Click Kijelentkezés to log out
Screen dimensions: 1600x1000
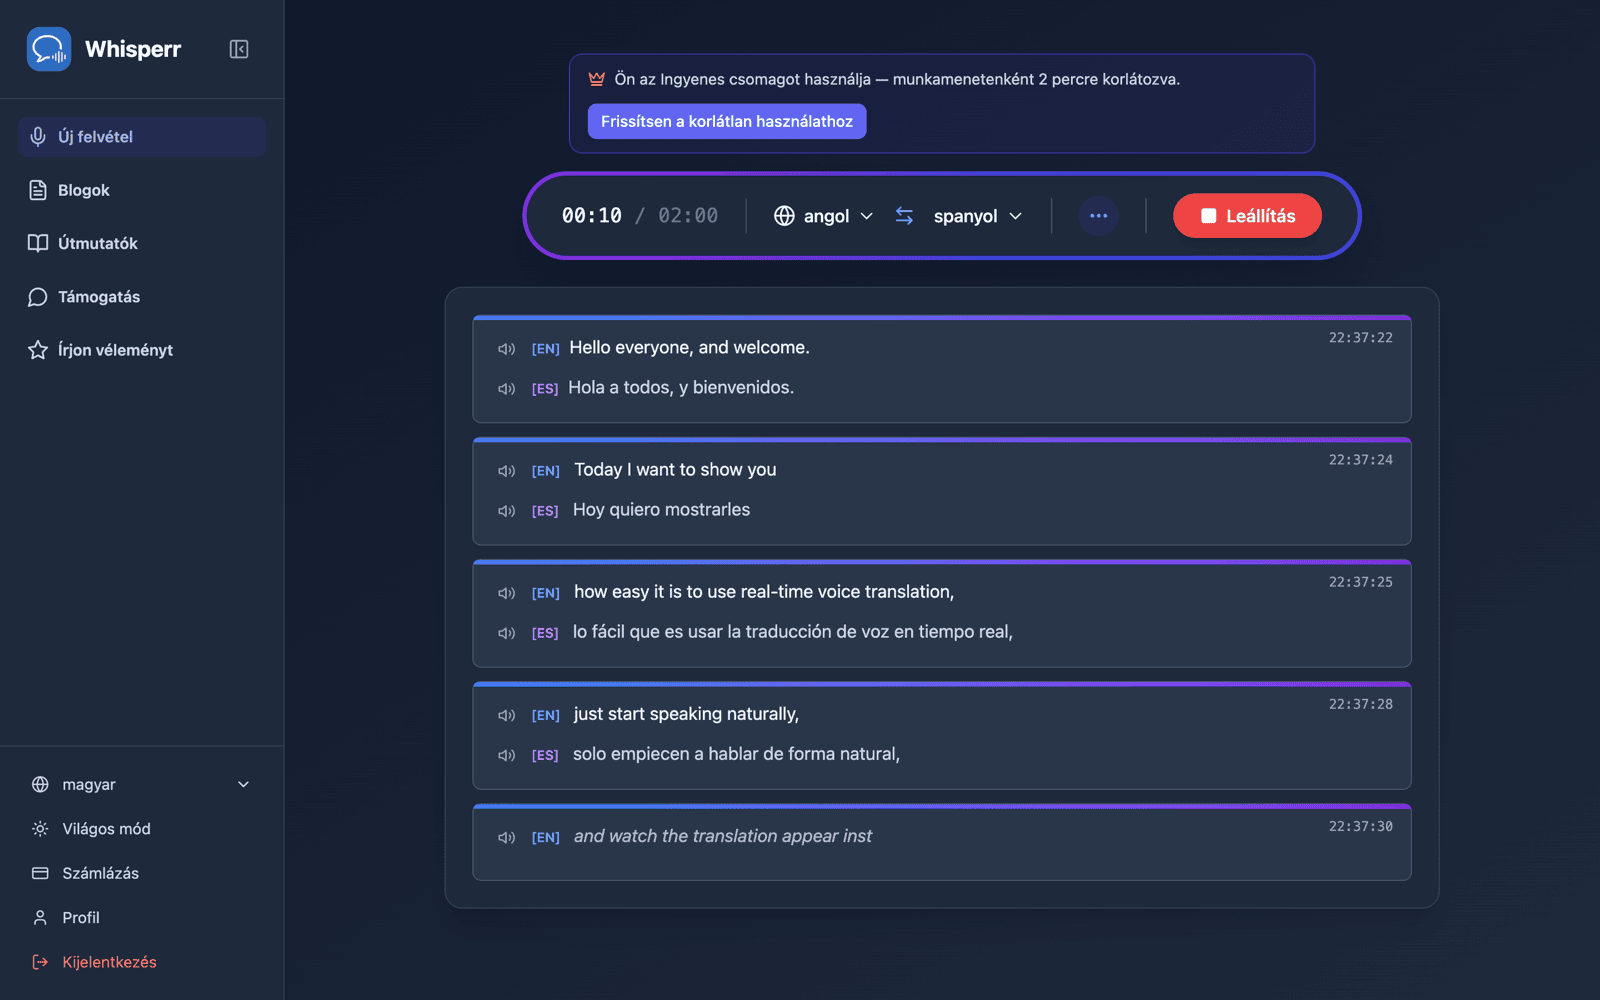[141, 962]
